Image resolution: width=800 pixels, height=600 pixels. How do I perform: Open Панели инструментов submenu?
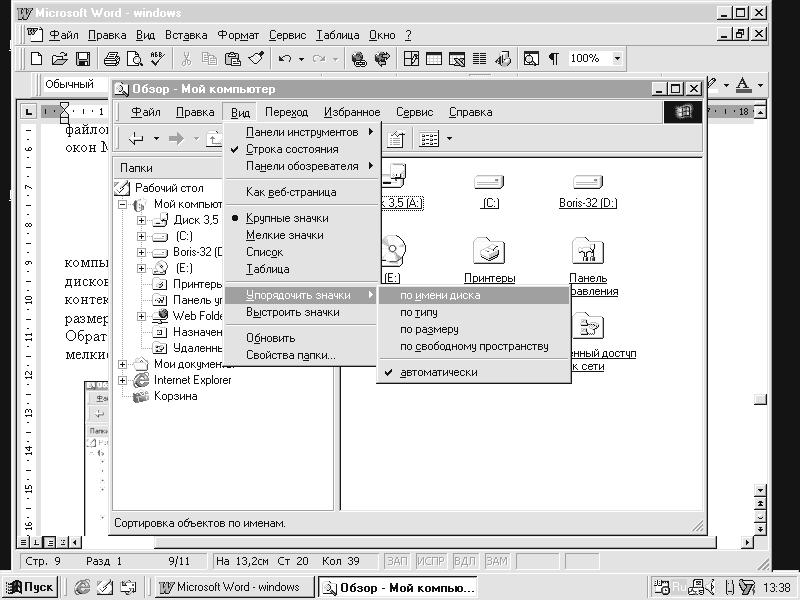pos(302,132)
